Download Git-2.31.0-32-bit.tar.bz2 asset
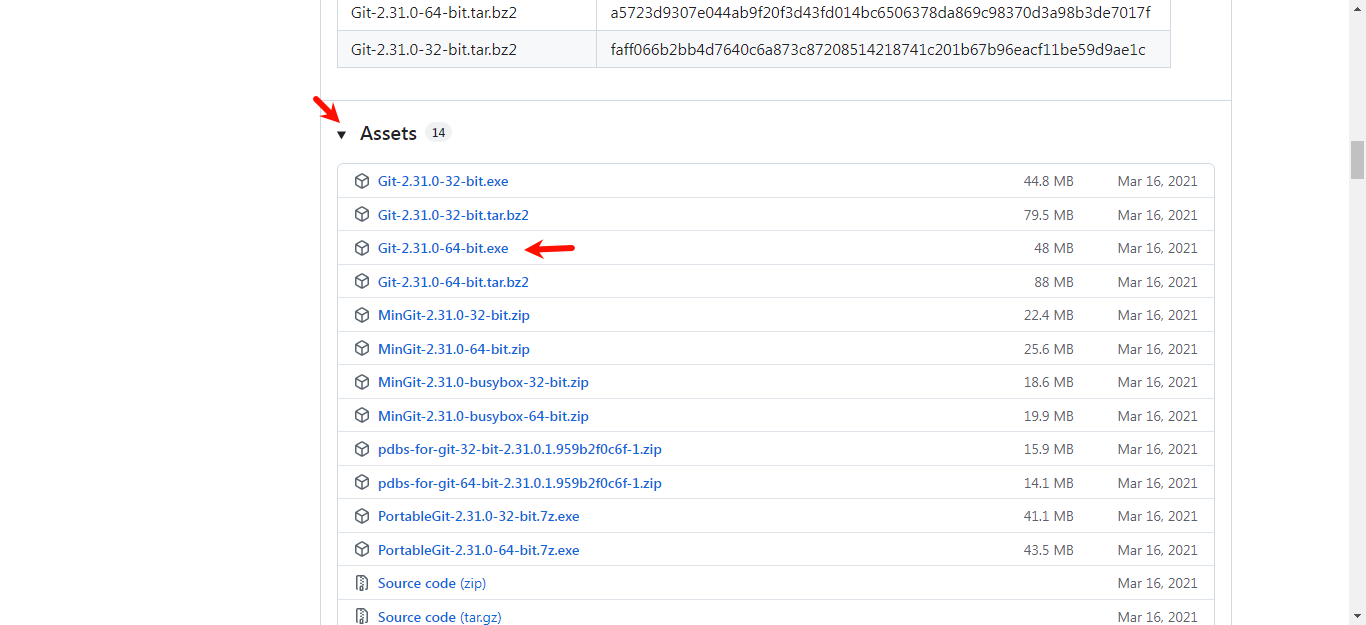 click(x=453, y=215)
